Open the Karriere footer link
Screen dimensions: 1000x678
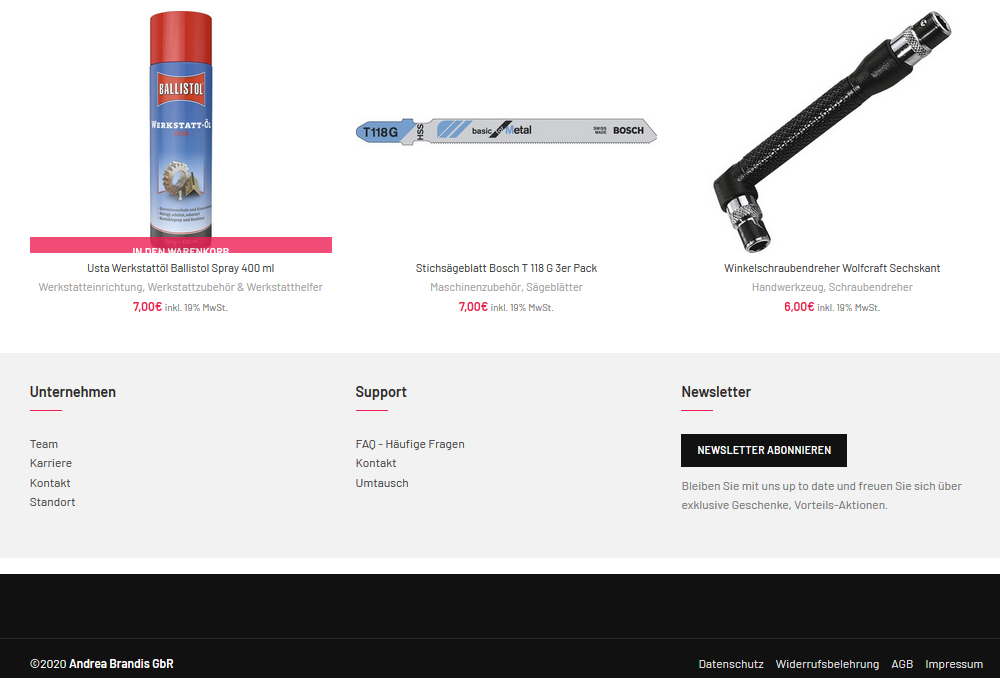[x=50, y=463]
